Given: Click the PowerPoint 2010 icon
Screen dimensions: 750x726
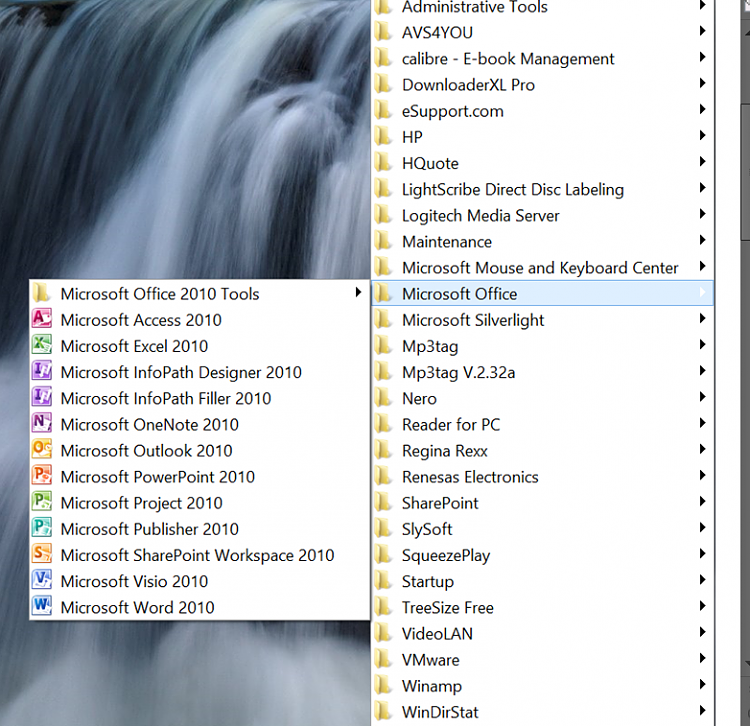Looking at the screenshot, I should [x=42, y=476].
